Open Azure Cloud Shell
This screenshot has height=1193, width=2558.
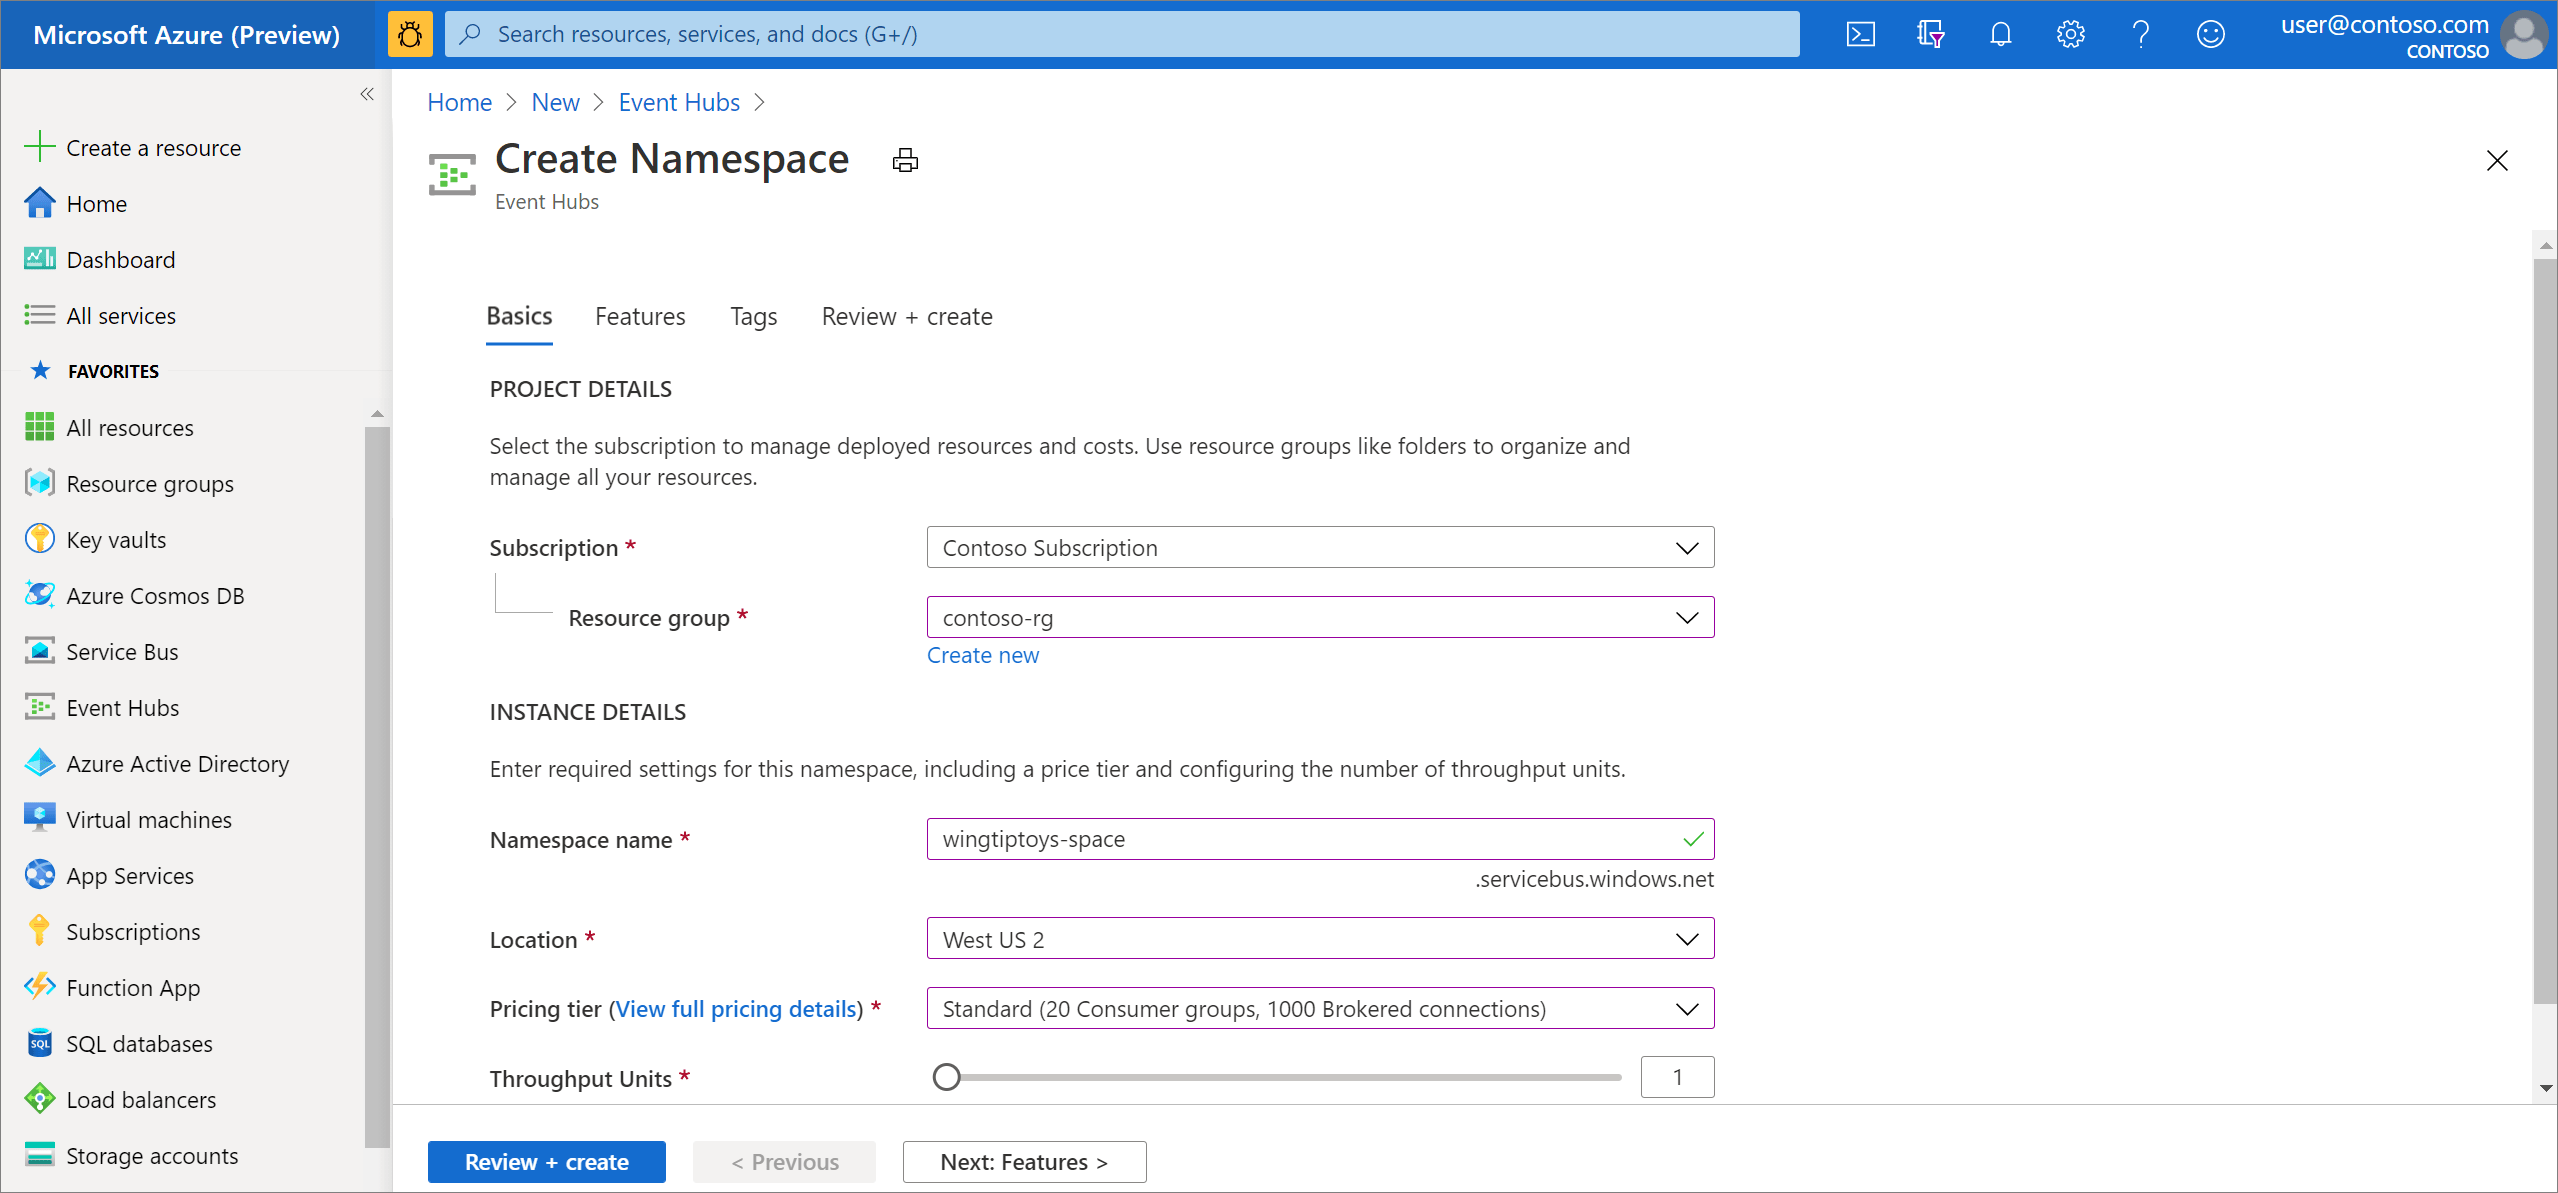(1860, 33)
